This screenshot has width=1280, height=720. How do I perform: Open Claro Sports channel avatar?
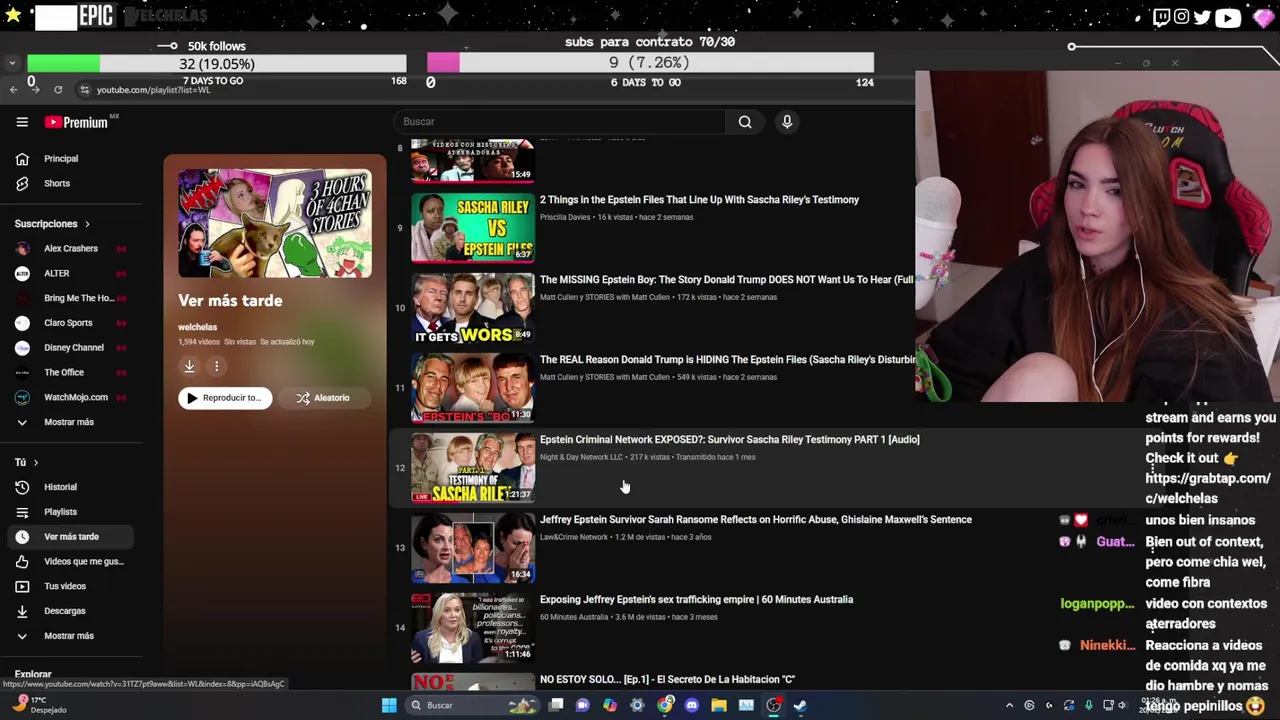pos(22,323)
